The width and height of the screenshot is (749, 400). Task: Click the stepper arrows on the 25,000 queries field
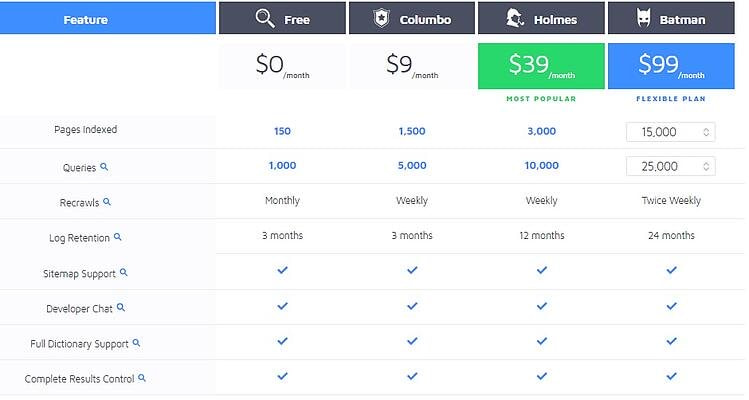[x=706, y=166]
